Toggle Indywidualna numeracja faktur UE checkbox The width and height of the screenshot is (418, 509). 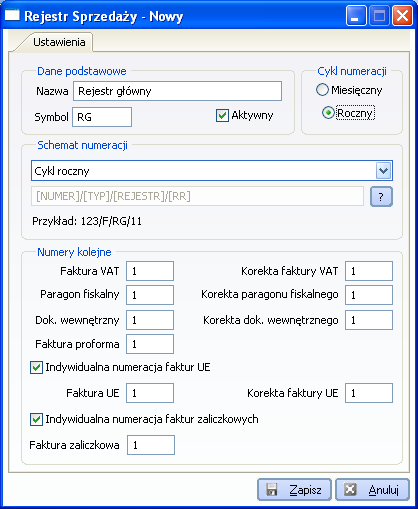(36, 368)
